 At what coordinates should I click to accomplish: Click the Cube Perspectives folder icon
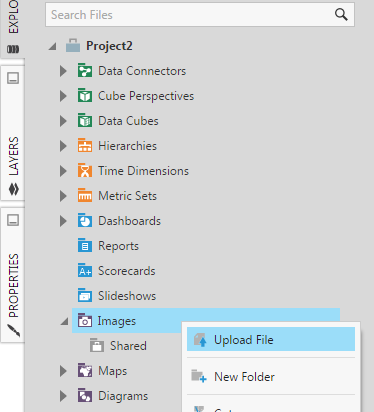click(x=85, y=95)
